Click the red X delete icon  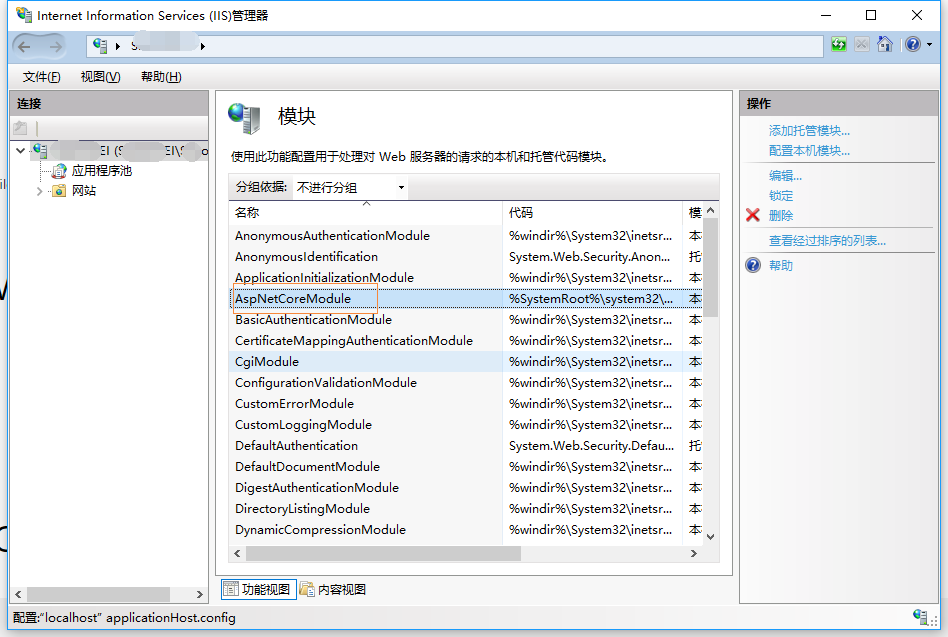(753, 215)
